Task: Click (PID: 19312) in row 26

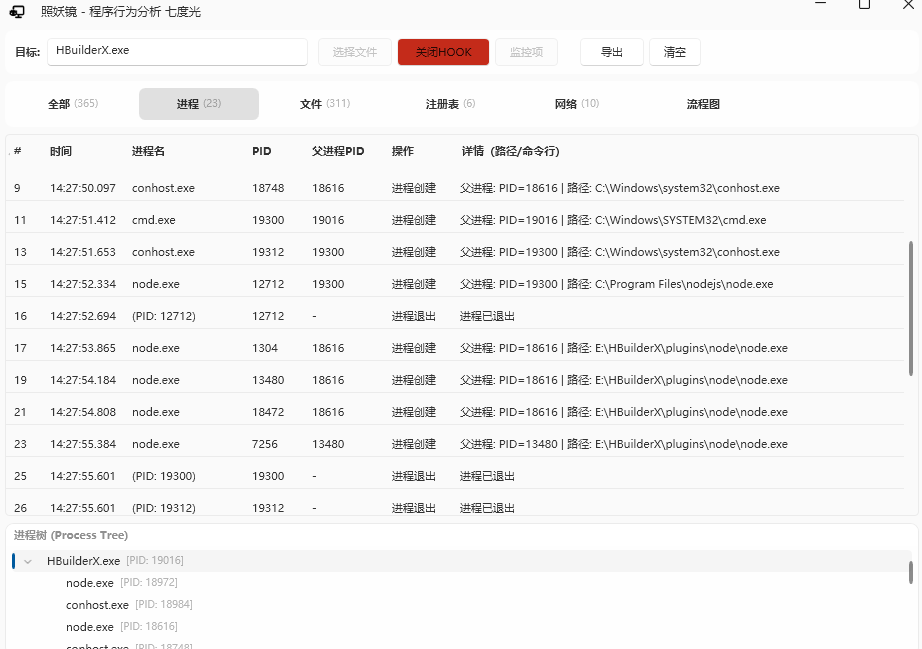Action: 163,508
